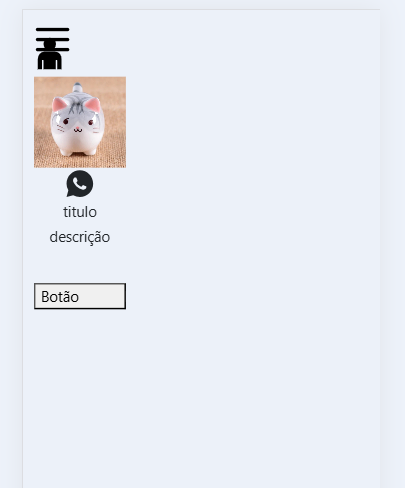Select the cat figurine image
The image size is (405, 488).
point(80,122)
